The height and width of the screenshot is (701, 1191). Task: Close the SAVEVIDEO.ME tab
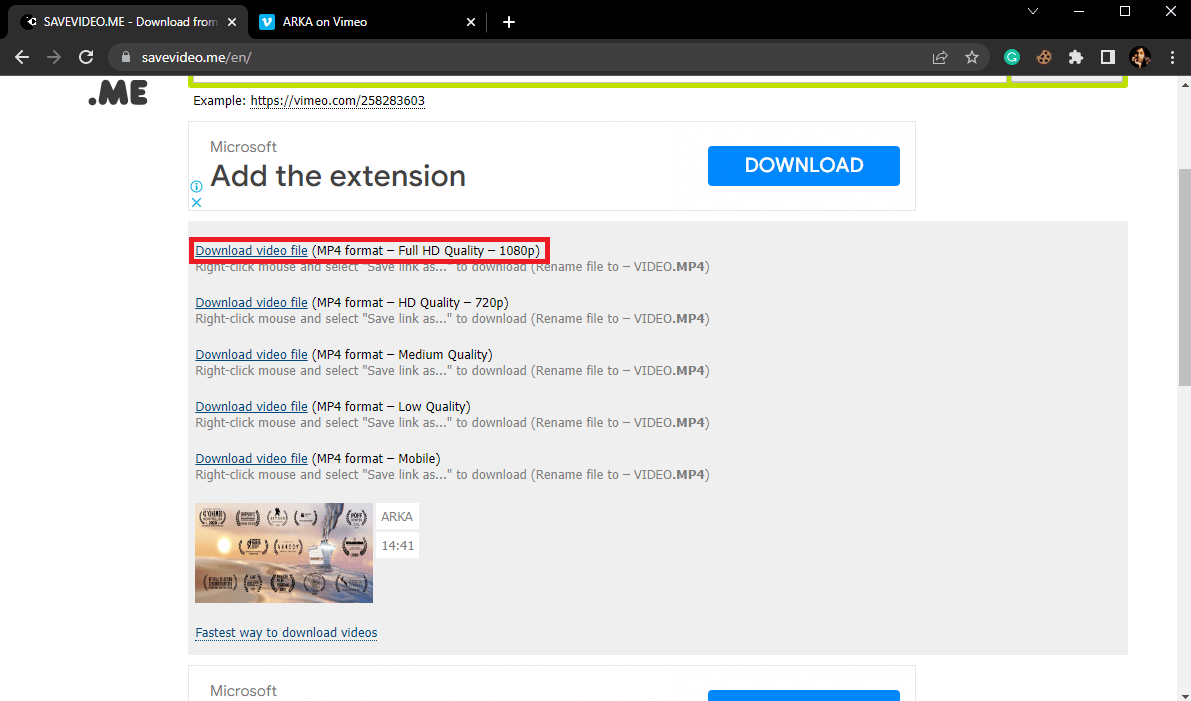pyautogui.click(x=232, y=22)
